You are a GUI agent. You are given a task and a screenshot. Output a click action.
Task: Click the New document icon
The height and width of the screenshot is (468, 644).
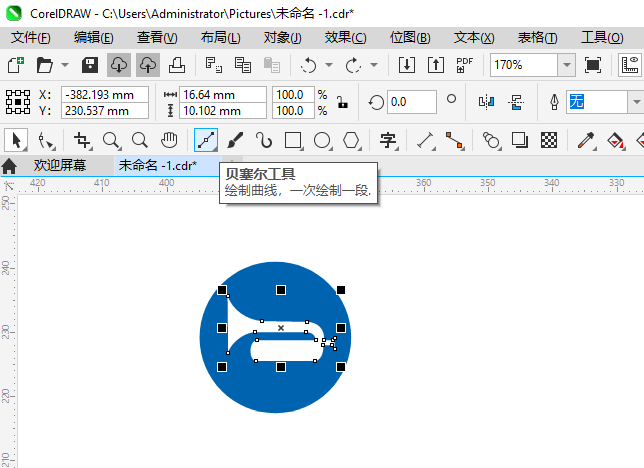(16, 65)
